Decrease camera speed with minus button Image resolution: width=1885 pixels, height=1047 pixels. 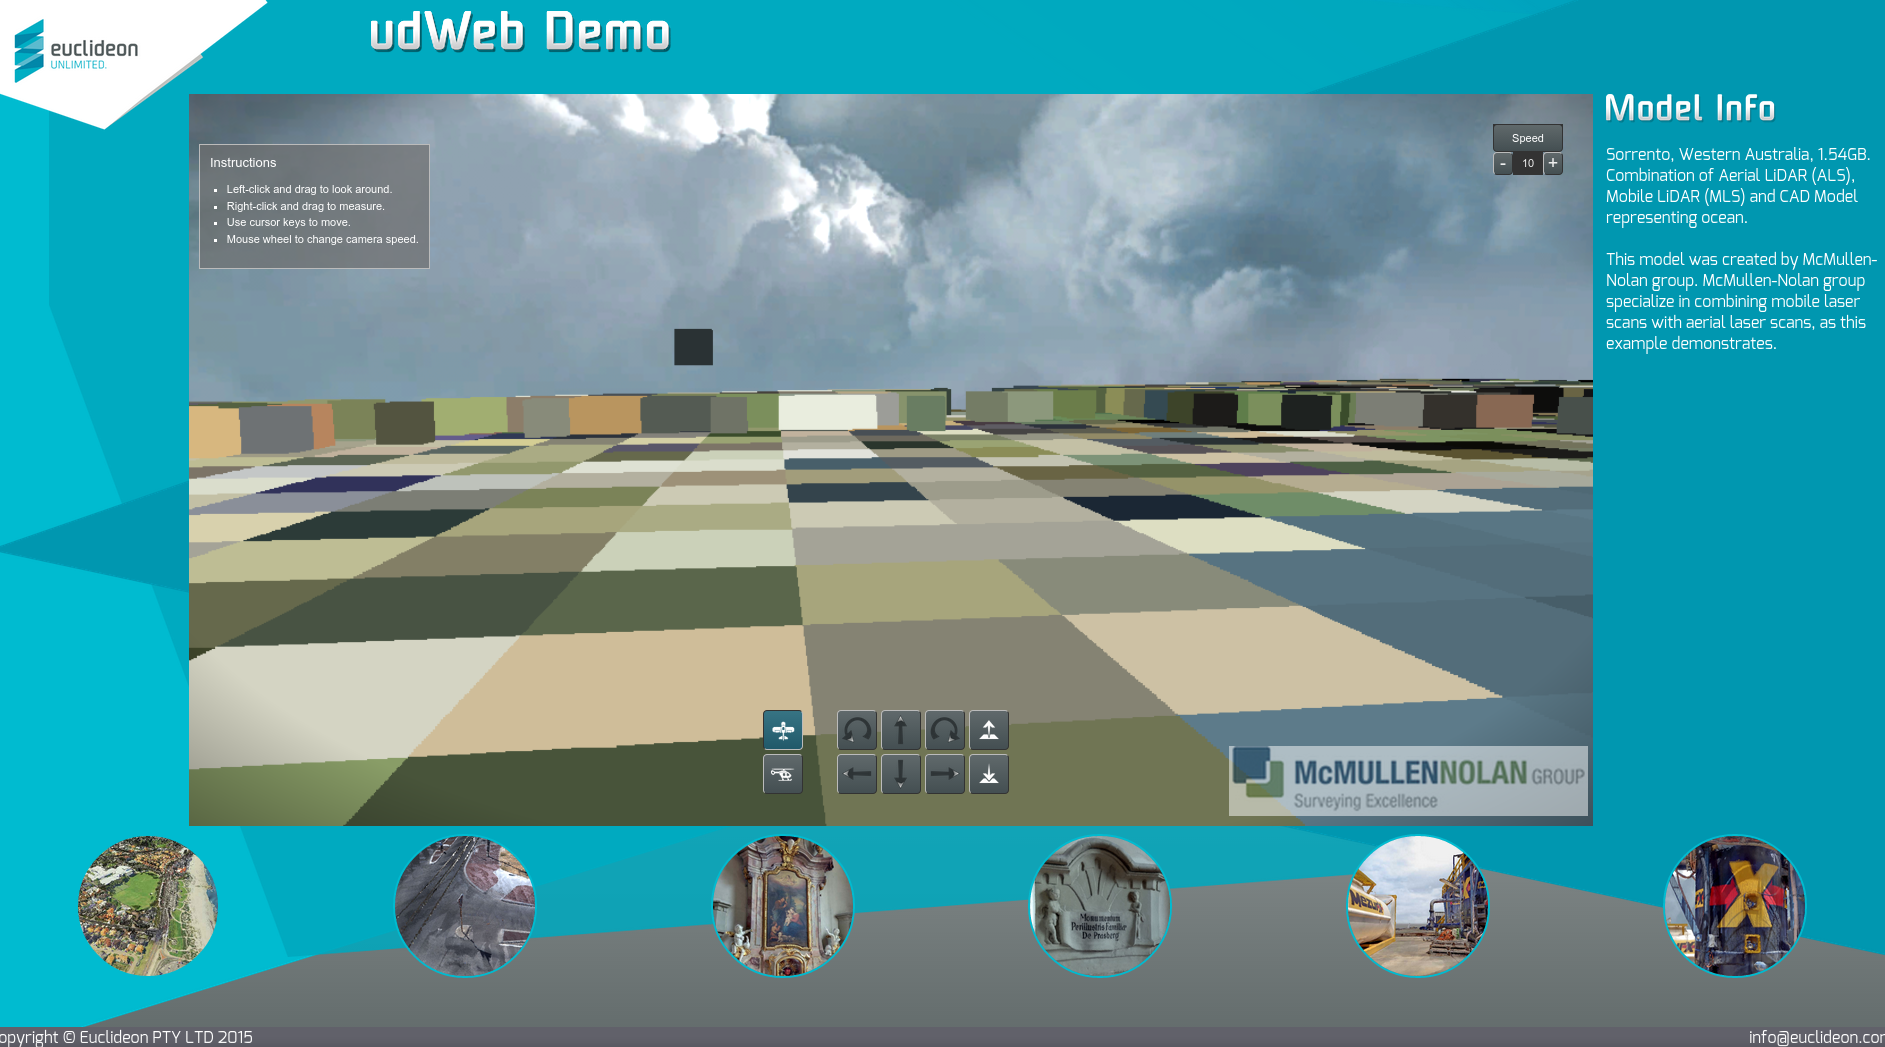pyautogui.click(x=1503, y=163)
